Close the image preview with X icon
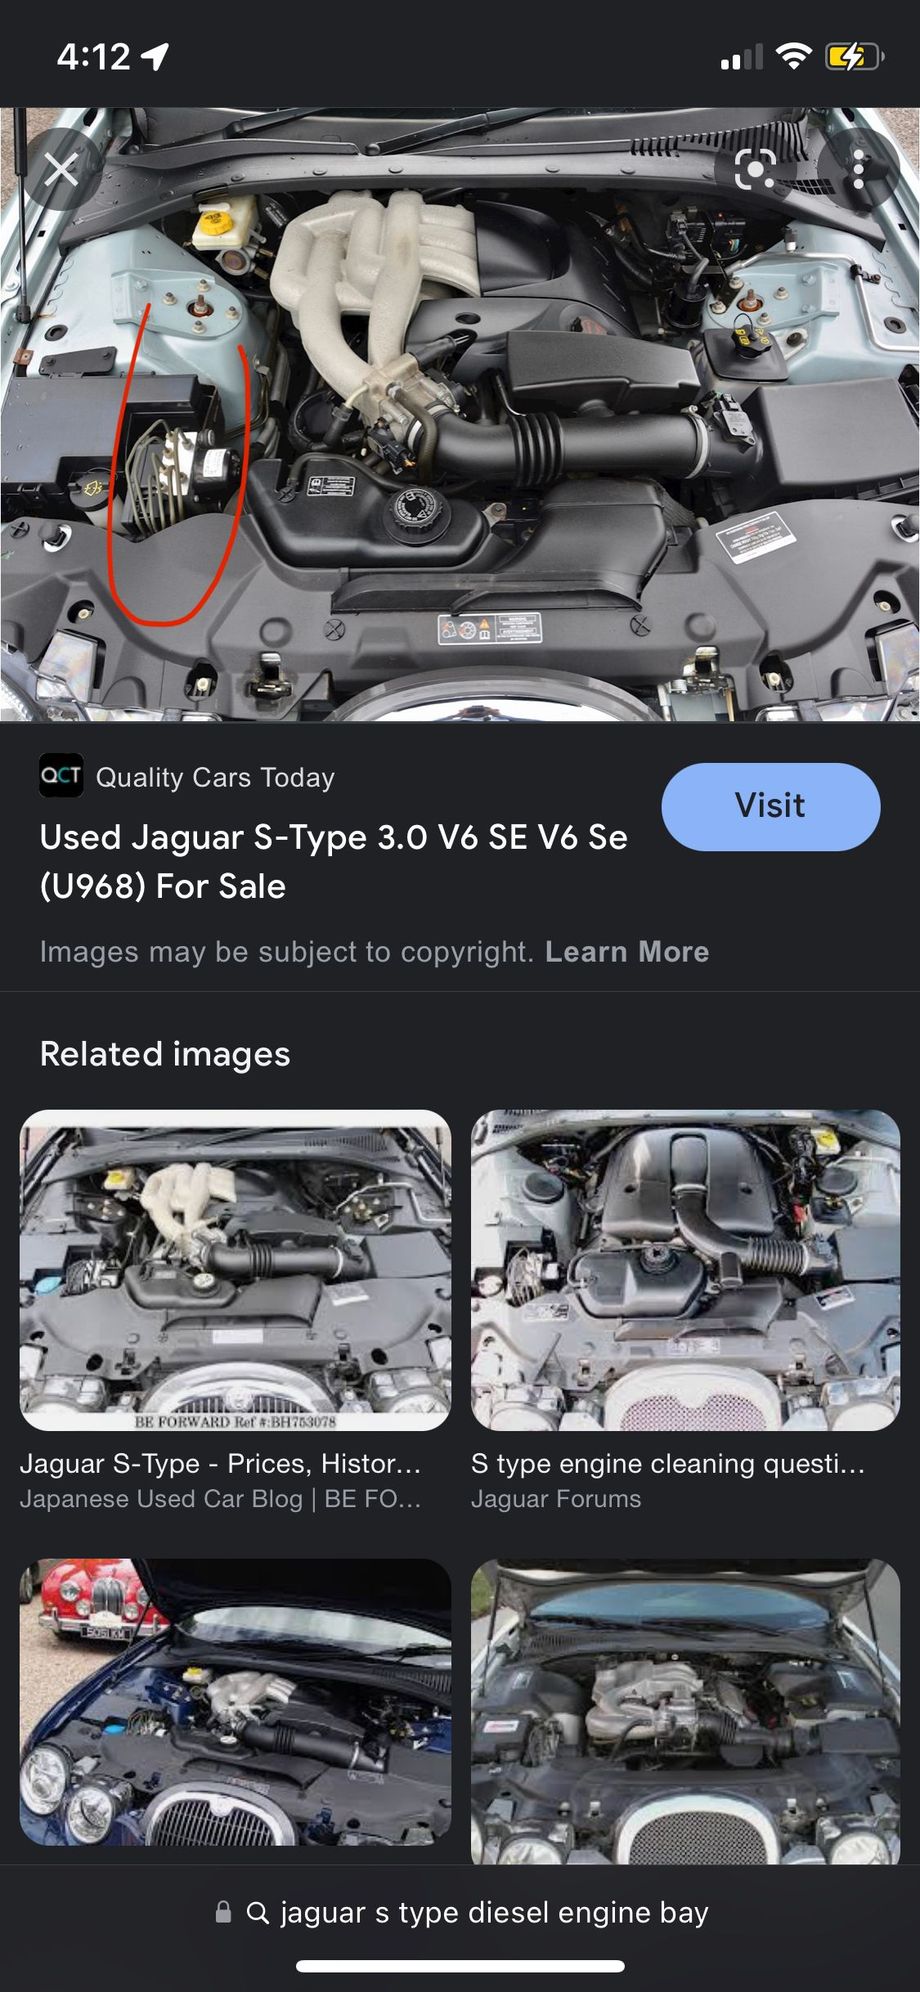 [x=61, y=170]
